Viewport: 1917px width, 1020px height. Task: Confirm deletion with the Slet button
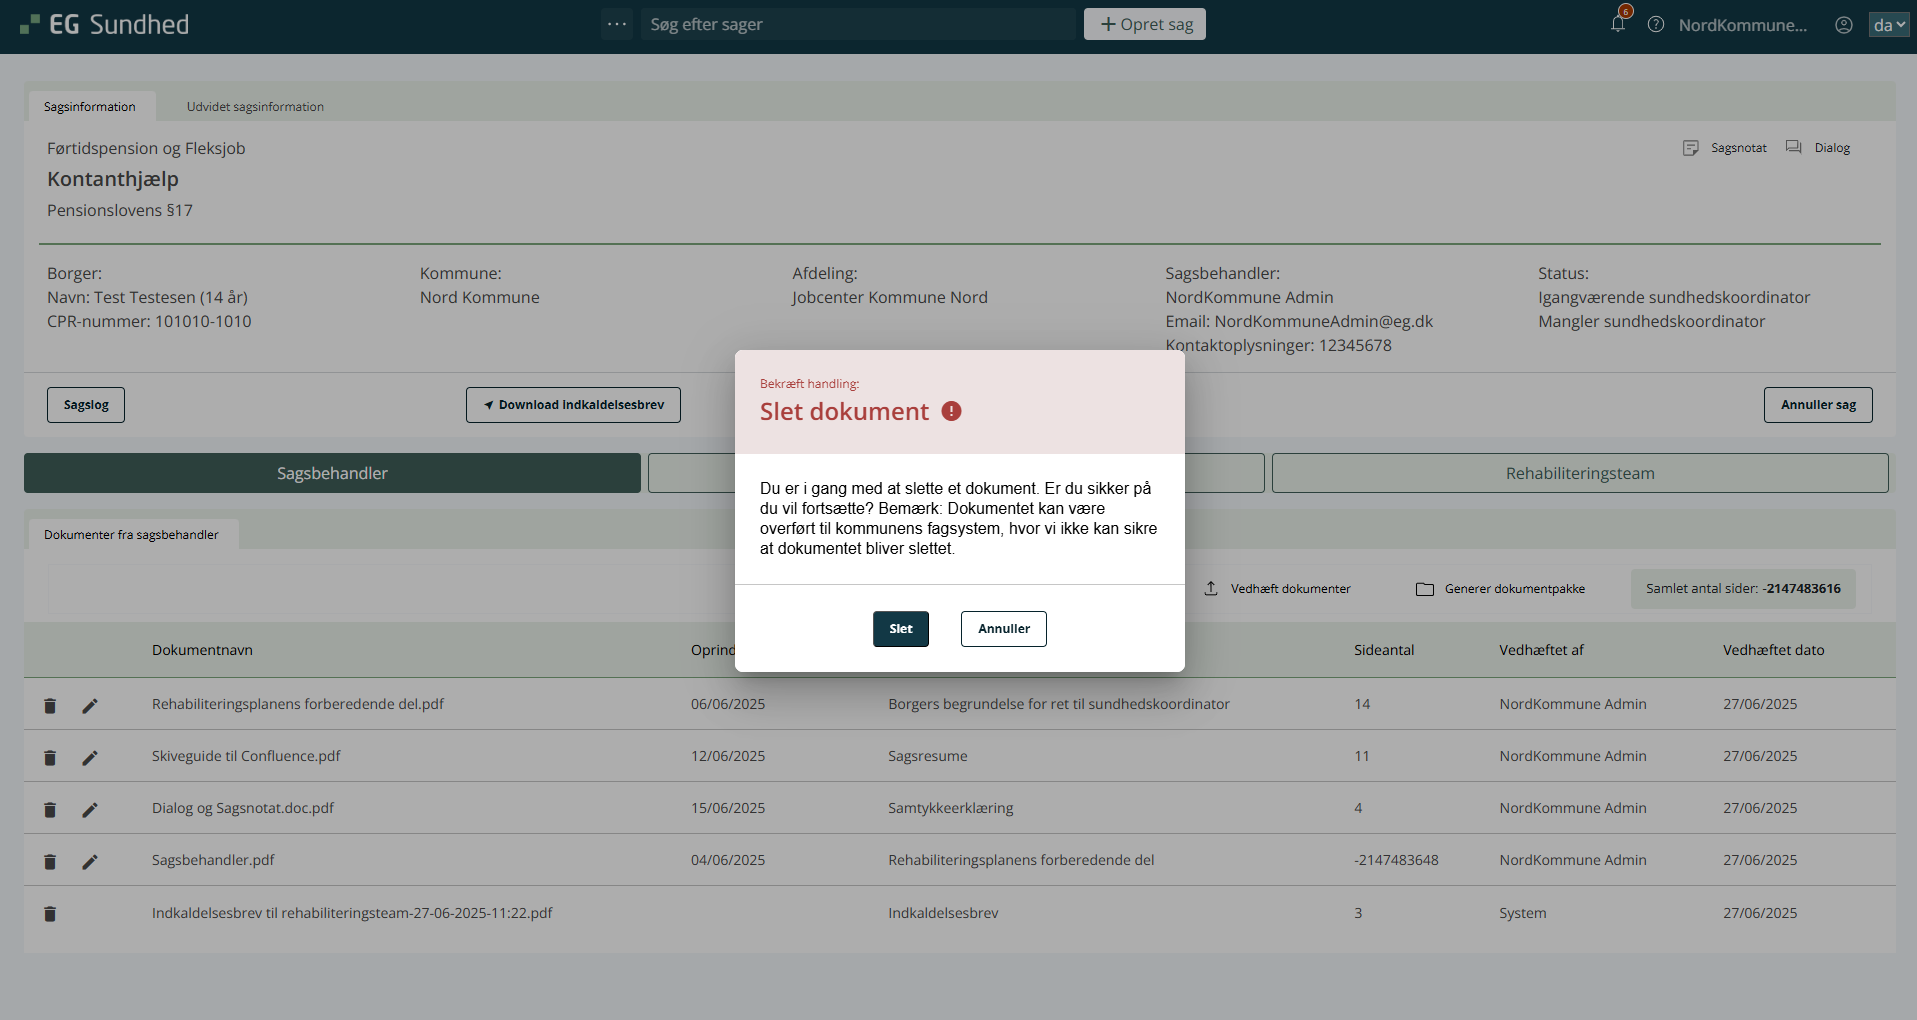click(900, 629)
